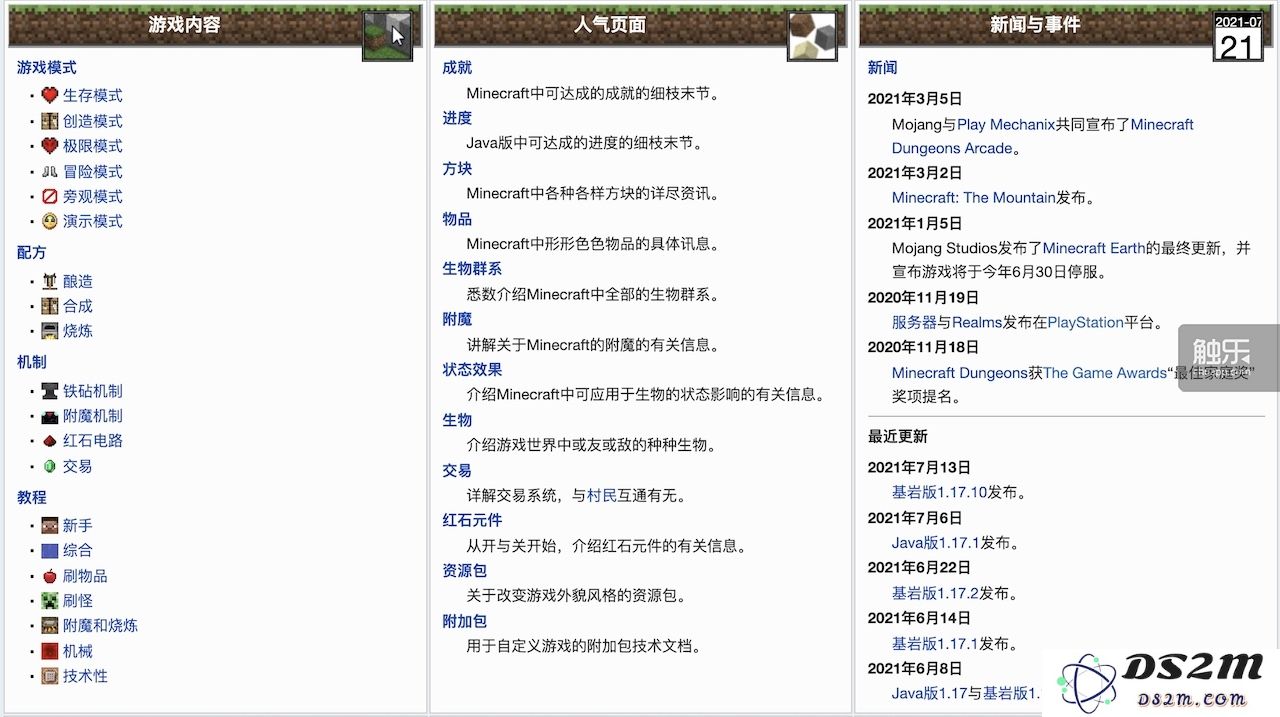Click the command block icon beside 技术性
Image resolution: width=1280 pixels, height=717 pixels.
click(50, 676)
